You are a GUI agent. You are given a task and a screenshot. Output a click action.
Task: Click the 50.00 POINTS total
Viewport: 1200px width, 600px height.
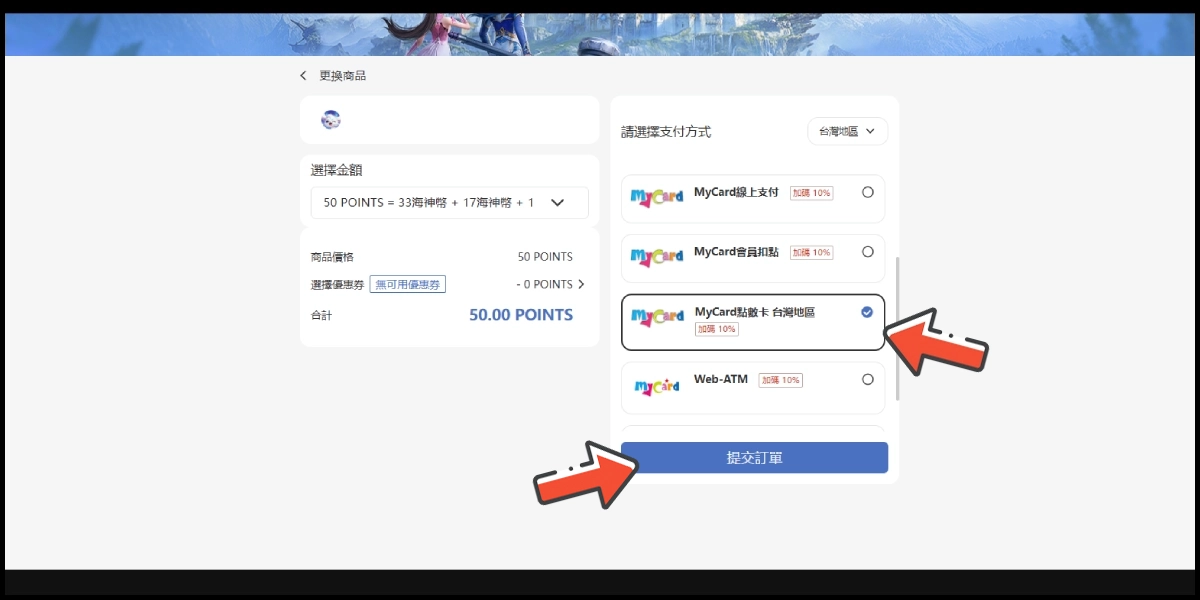[521, 315]
